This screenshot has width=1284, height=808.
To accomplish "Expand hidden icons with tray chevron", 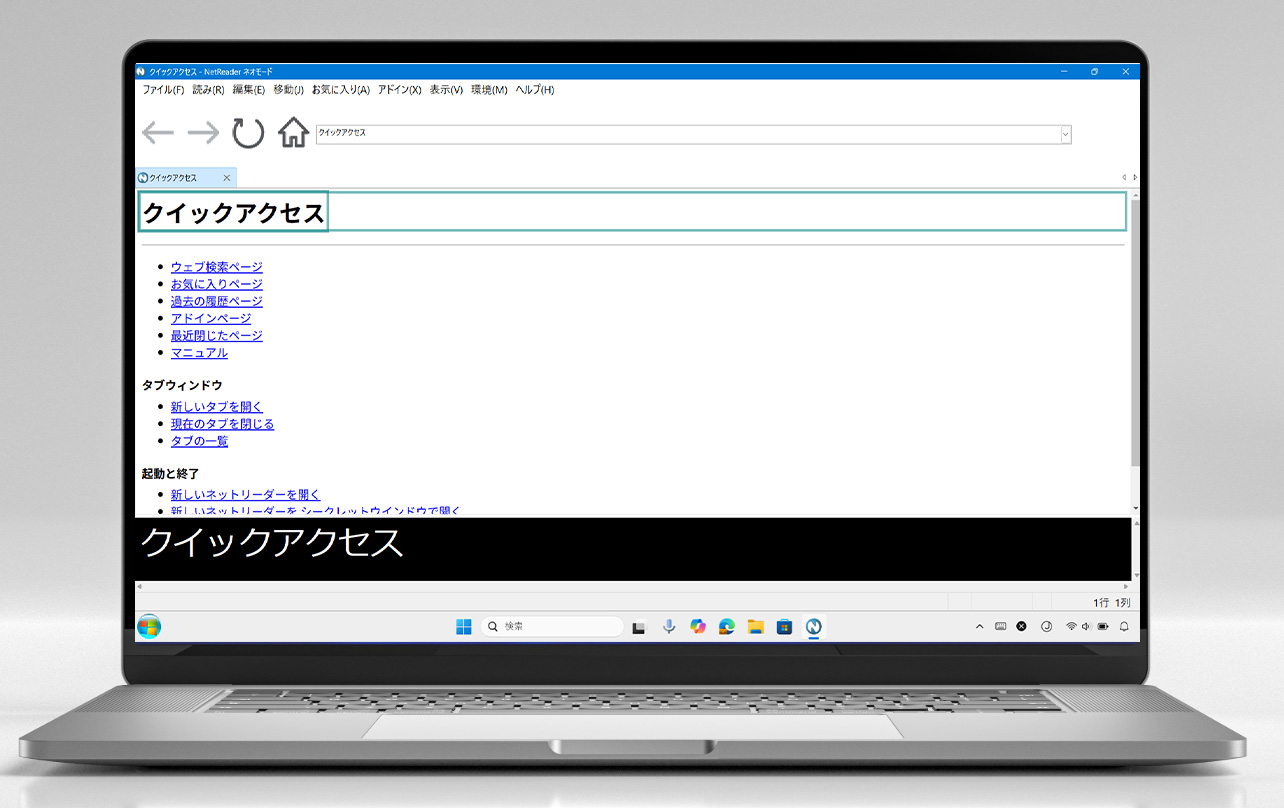I will coord(979,626).
